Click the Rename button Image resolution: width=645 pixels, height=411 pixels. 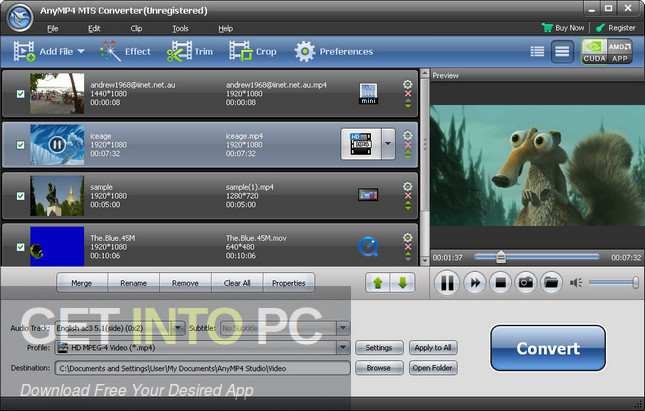pos(133,283)
